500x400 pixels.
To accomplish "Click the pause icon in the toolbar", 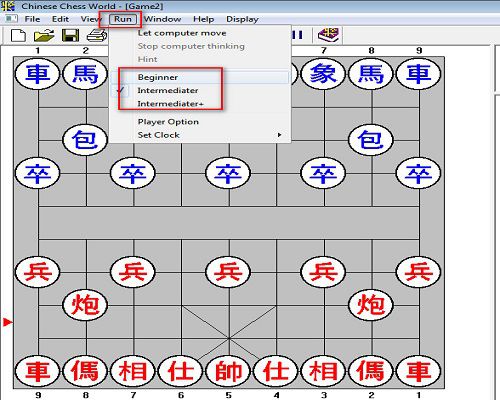I will (x=297, y=35).
